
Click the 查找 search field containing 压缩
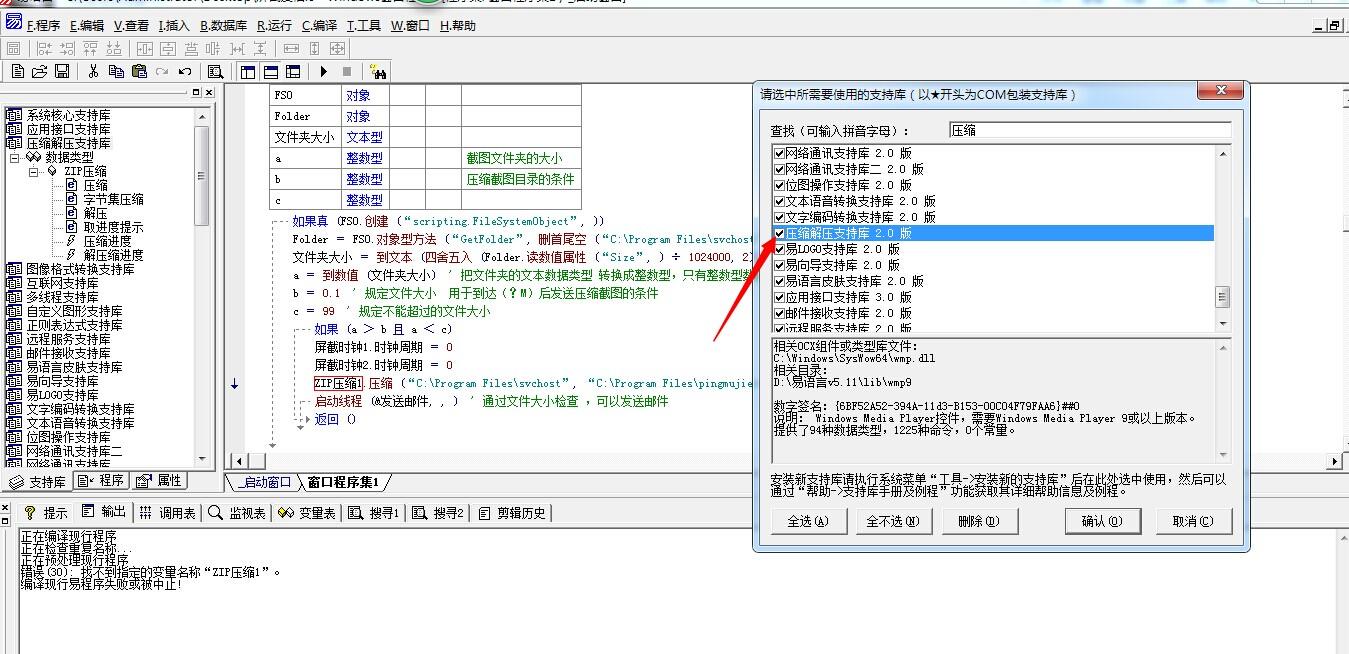click(1089, 130)
